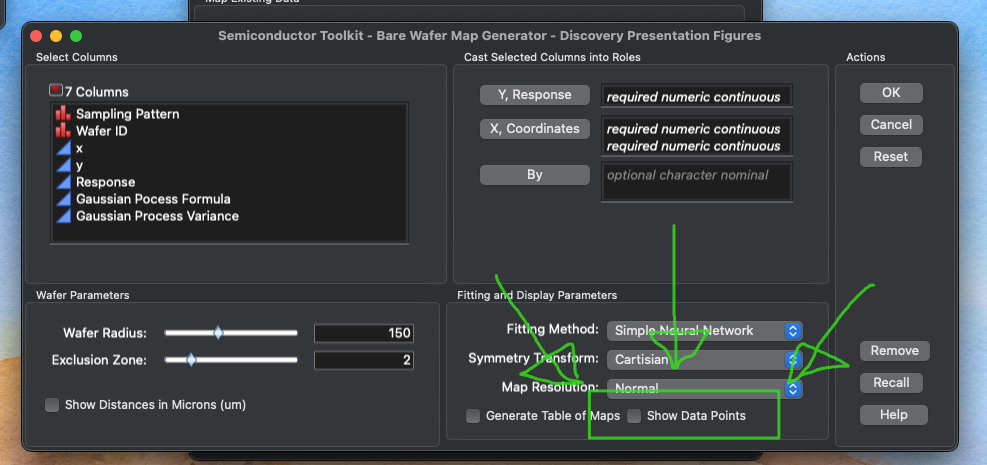Click the Cancel button
The width and height of the screenshot is (987, 465).
891,125
